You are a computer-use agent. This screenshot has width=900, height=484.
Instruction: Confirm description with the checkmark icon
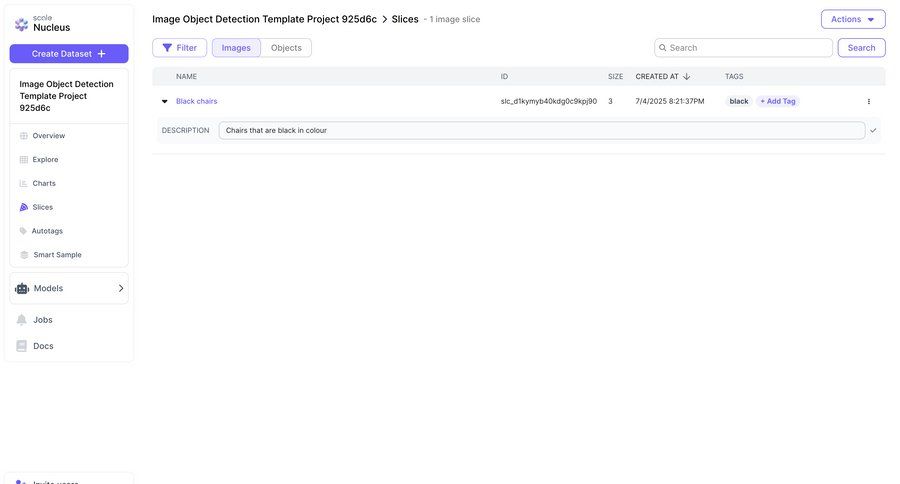[x=873, y=130]
